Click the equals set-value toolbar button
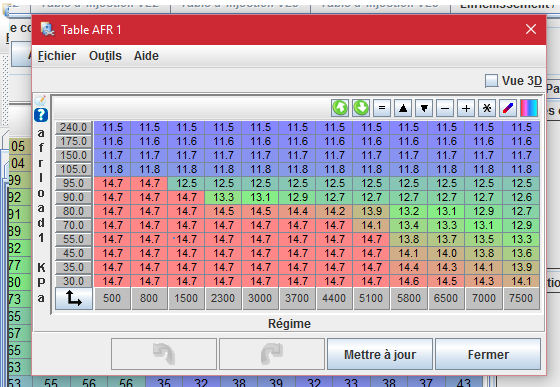 click(382, 108)
